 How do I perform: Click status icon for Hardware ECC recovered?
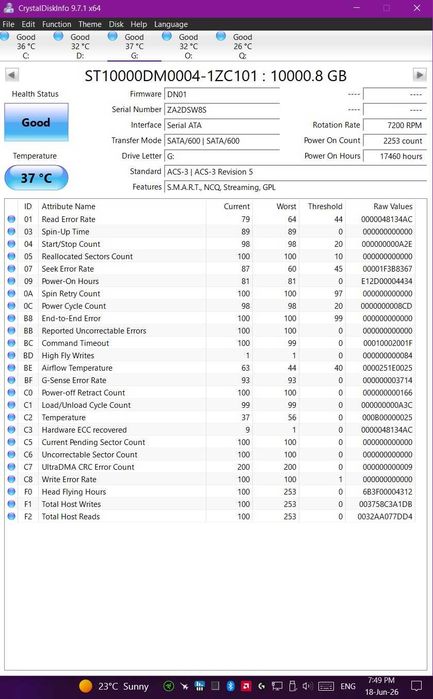tap(11, 430)
